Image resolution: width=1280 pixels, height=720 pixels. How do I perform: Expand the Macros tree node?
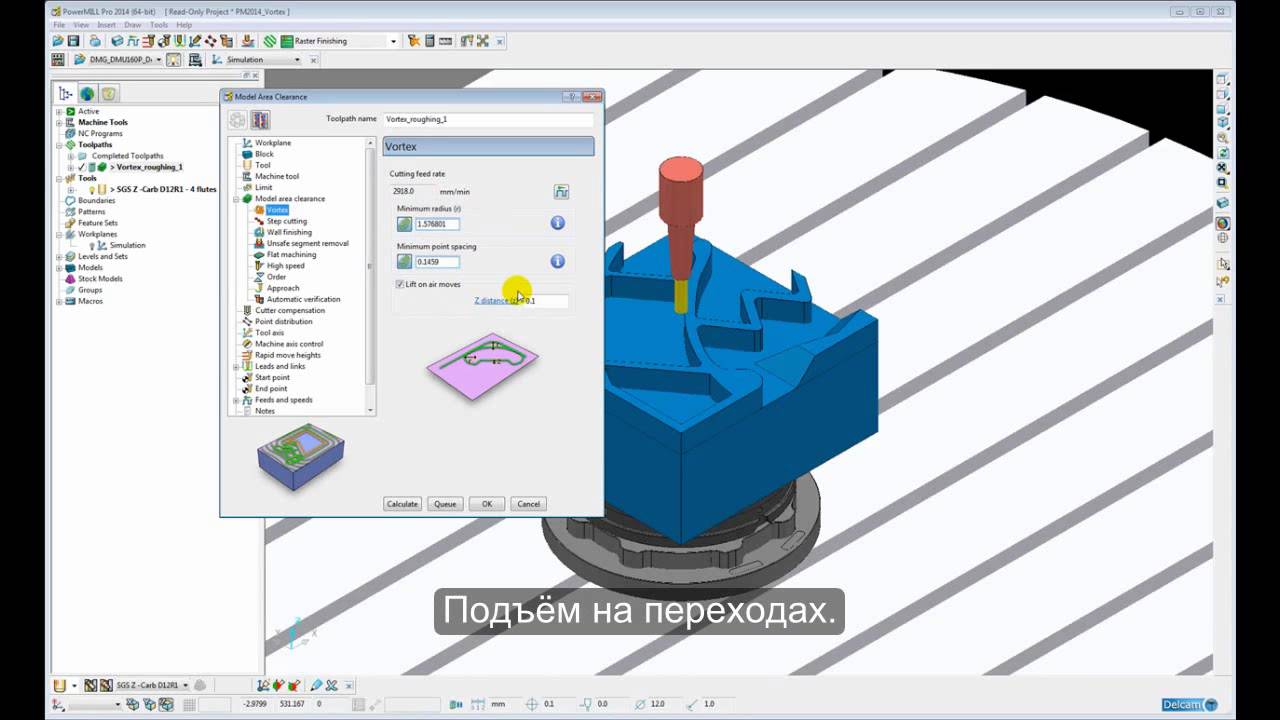click(x=59, y=301)
